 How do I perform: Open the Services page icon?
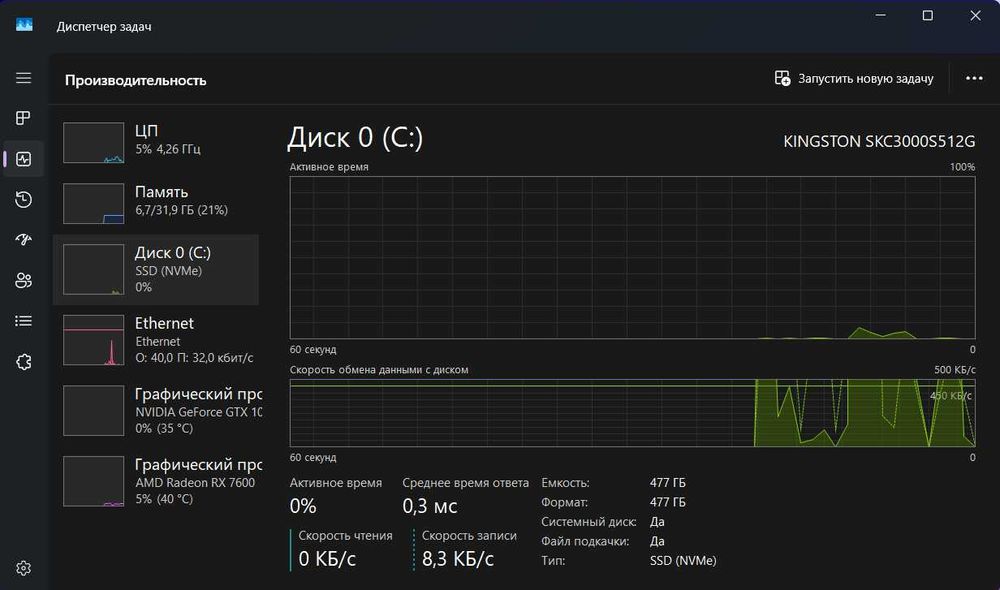click(x=24, y=362)
